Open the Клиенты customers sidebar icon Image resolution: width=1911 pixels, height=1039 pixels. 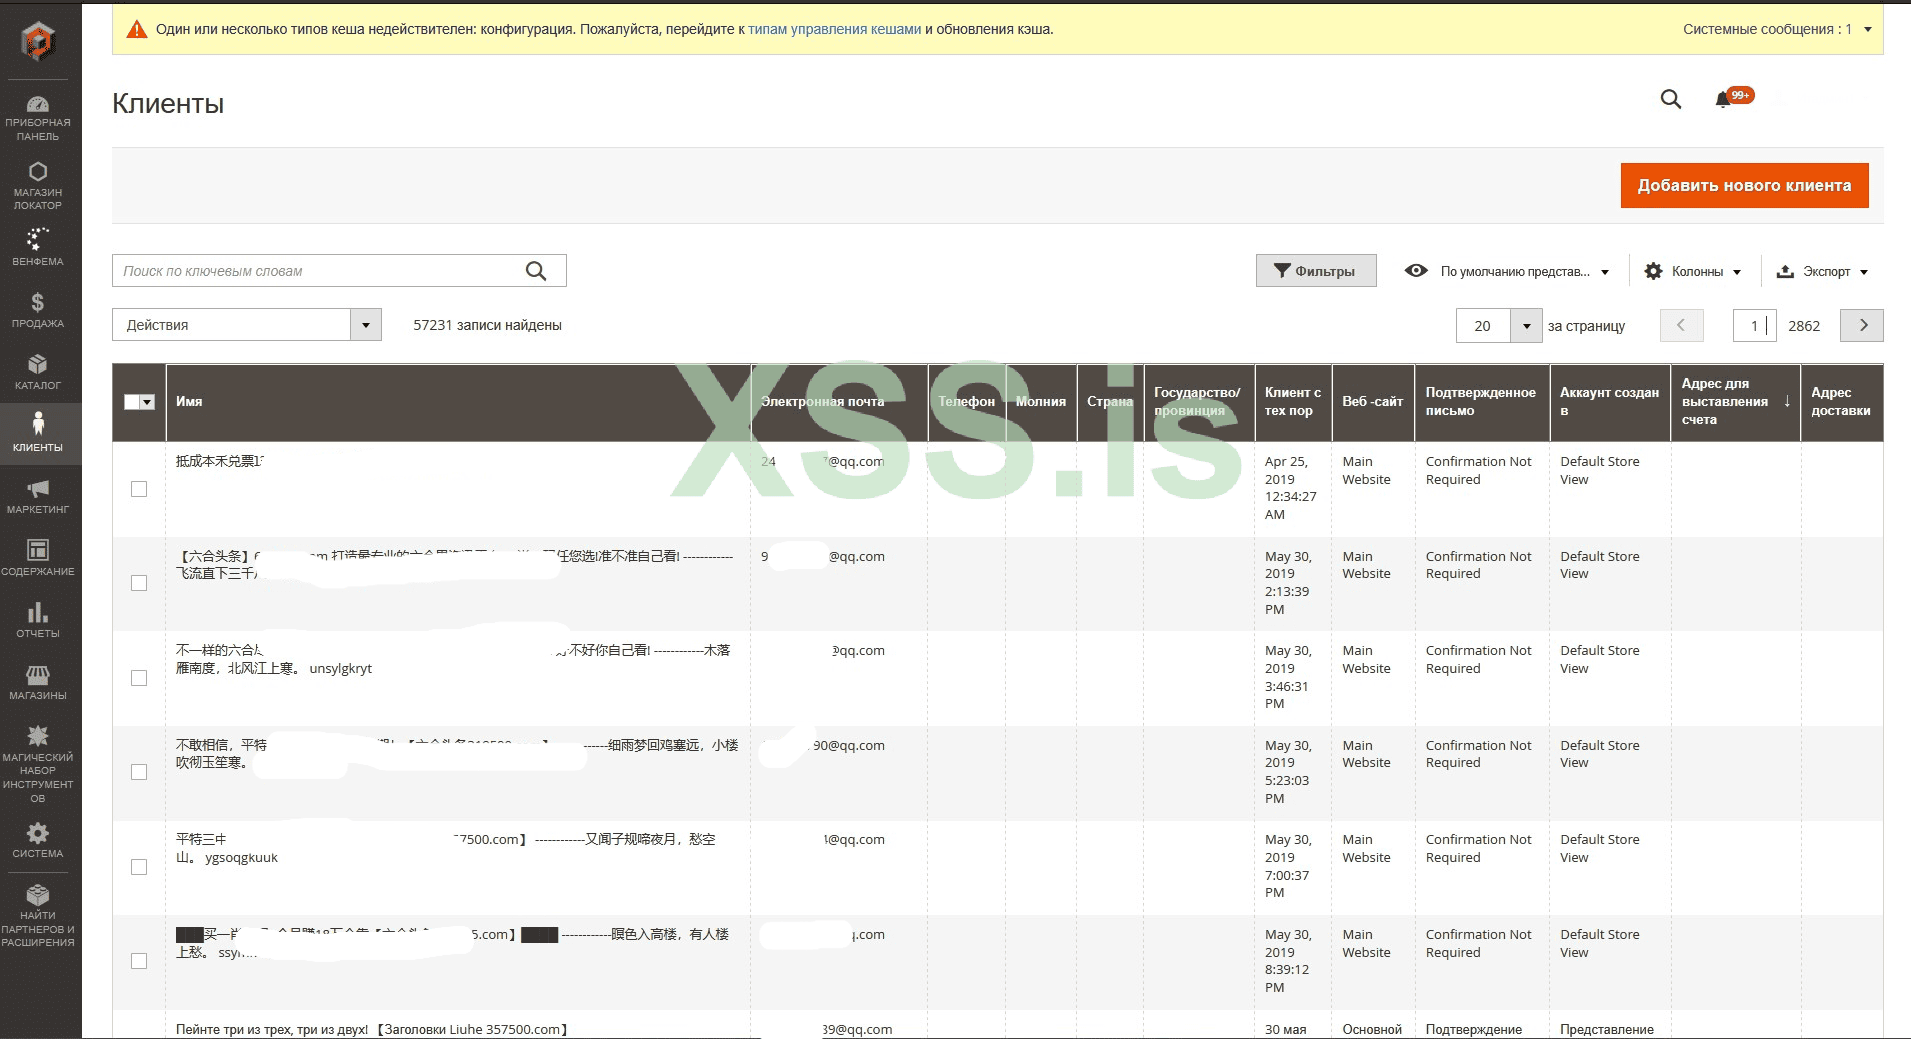tap(38, 425)
